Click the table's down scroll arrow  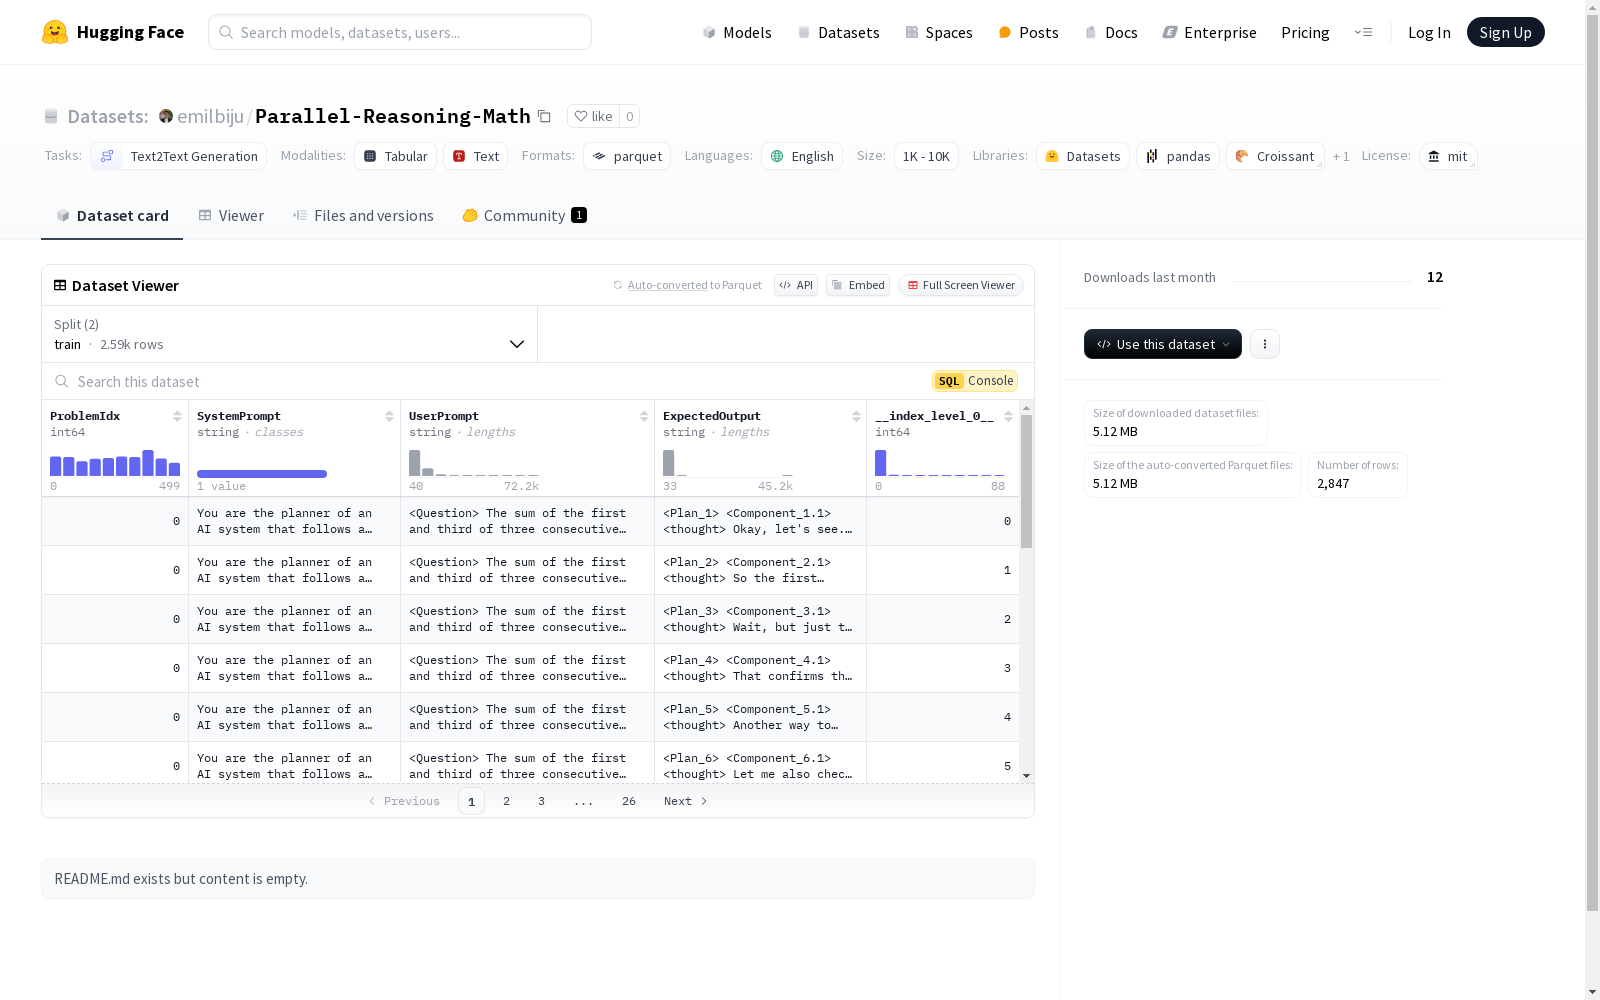point(1026,776)
